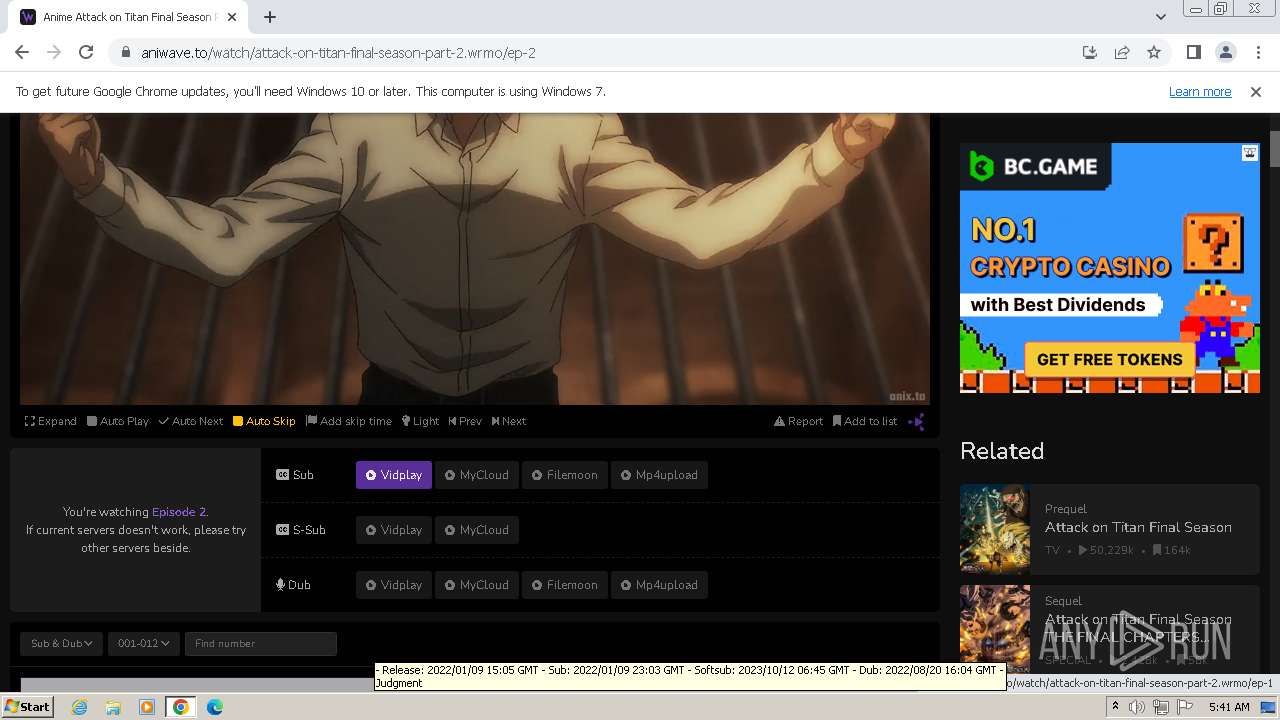1280x720 pixels.
Task: Click the install app icon in the address bar
Action: pos(1090,53)
